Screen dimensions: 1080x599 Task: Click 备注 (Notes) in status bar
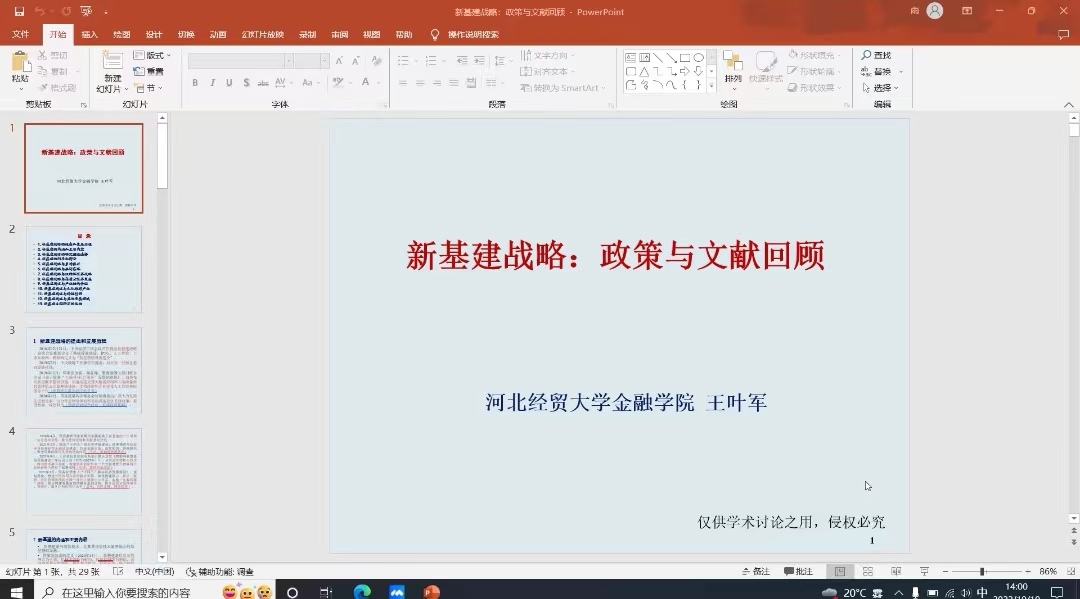(x=756, y=571)
